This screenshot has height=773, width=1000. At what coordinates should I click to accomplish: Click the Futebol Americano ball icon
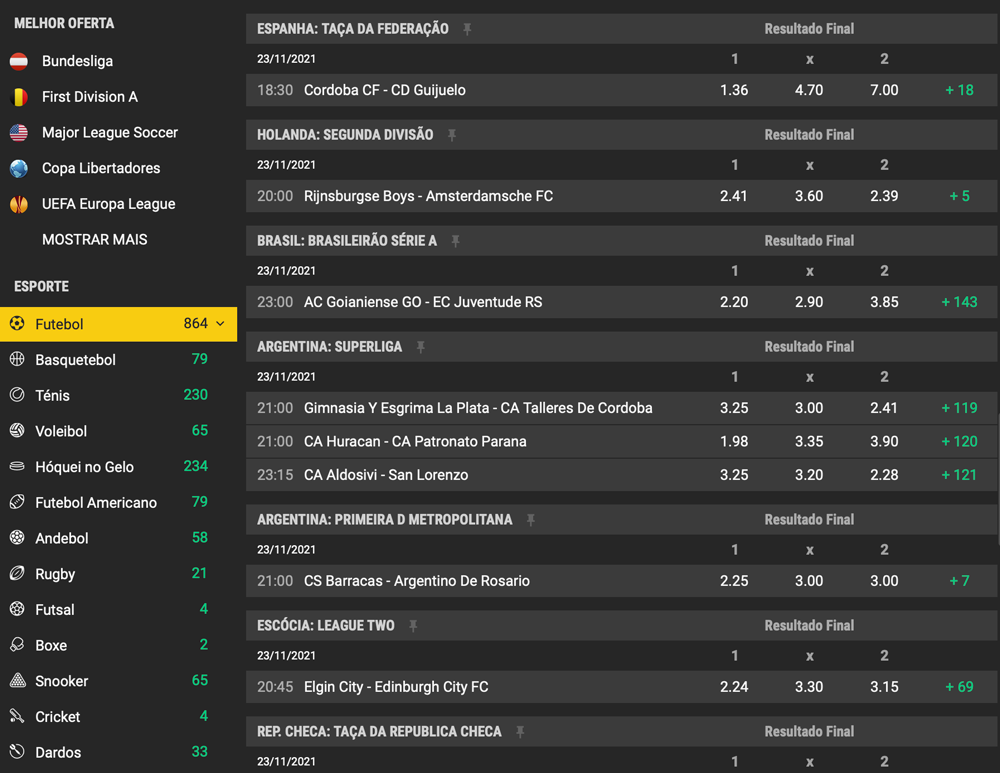tap(17, 502)
